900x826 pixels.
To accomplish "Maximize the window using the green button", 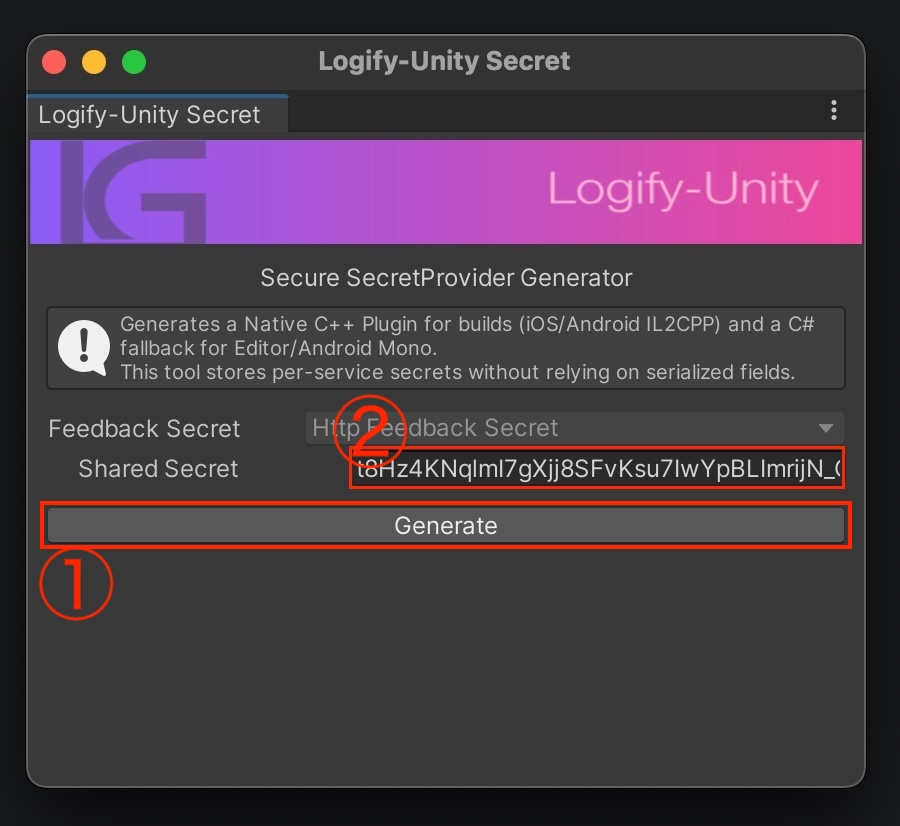I will (x=134, y=62).
